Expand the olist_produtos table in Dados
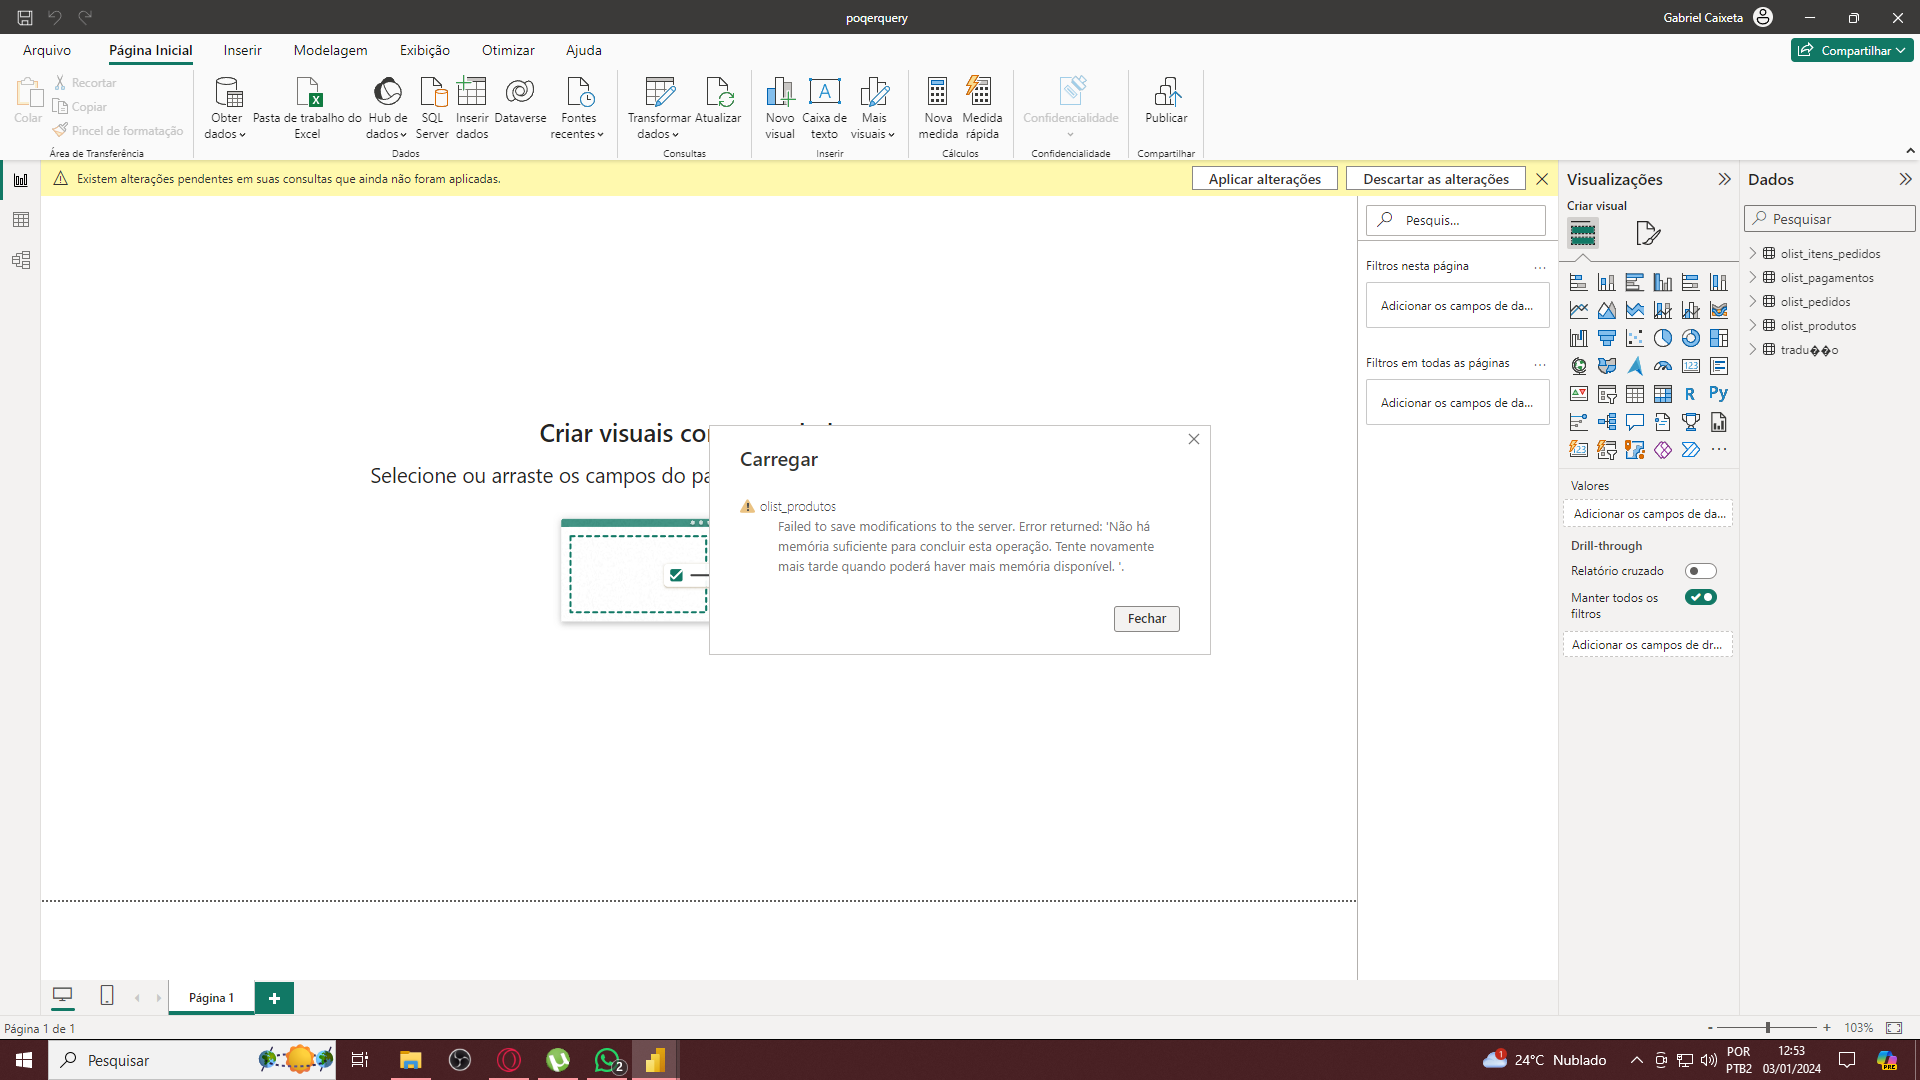1920x1080 pixels. coord(1753,326)
